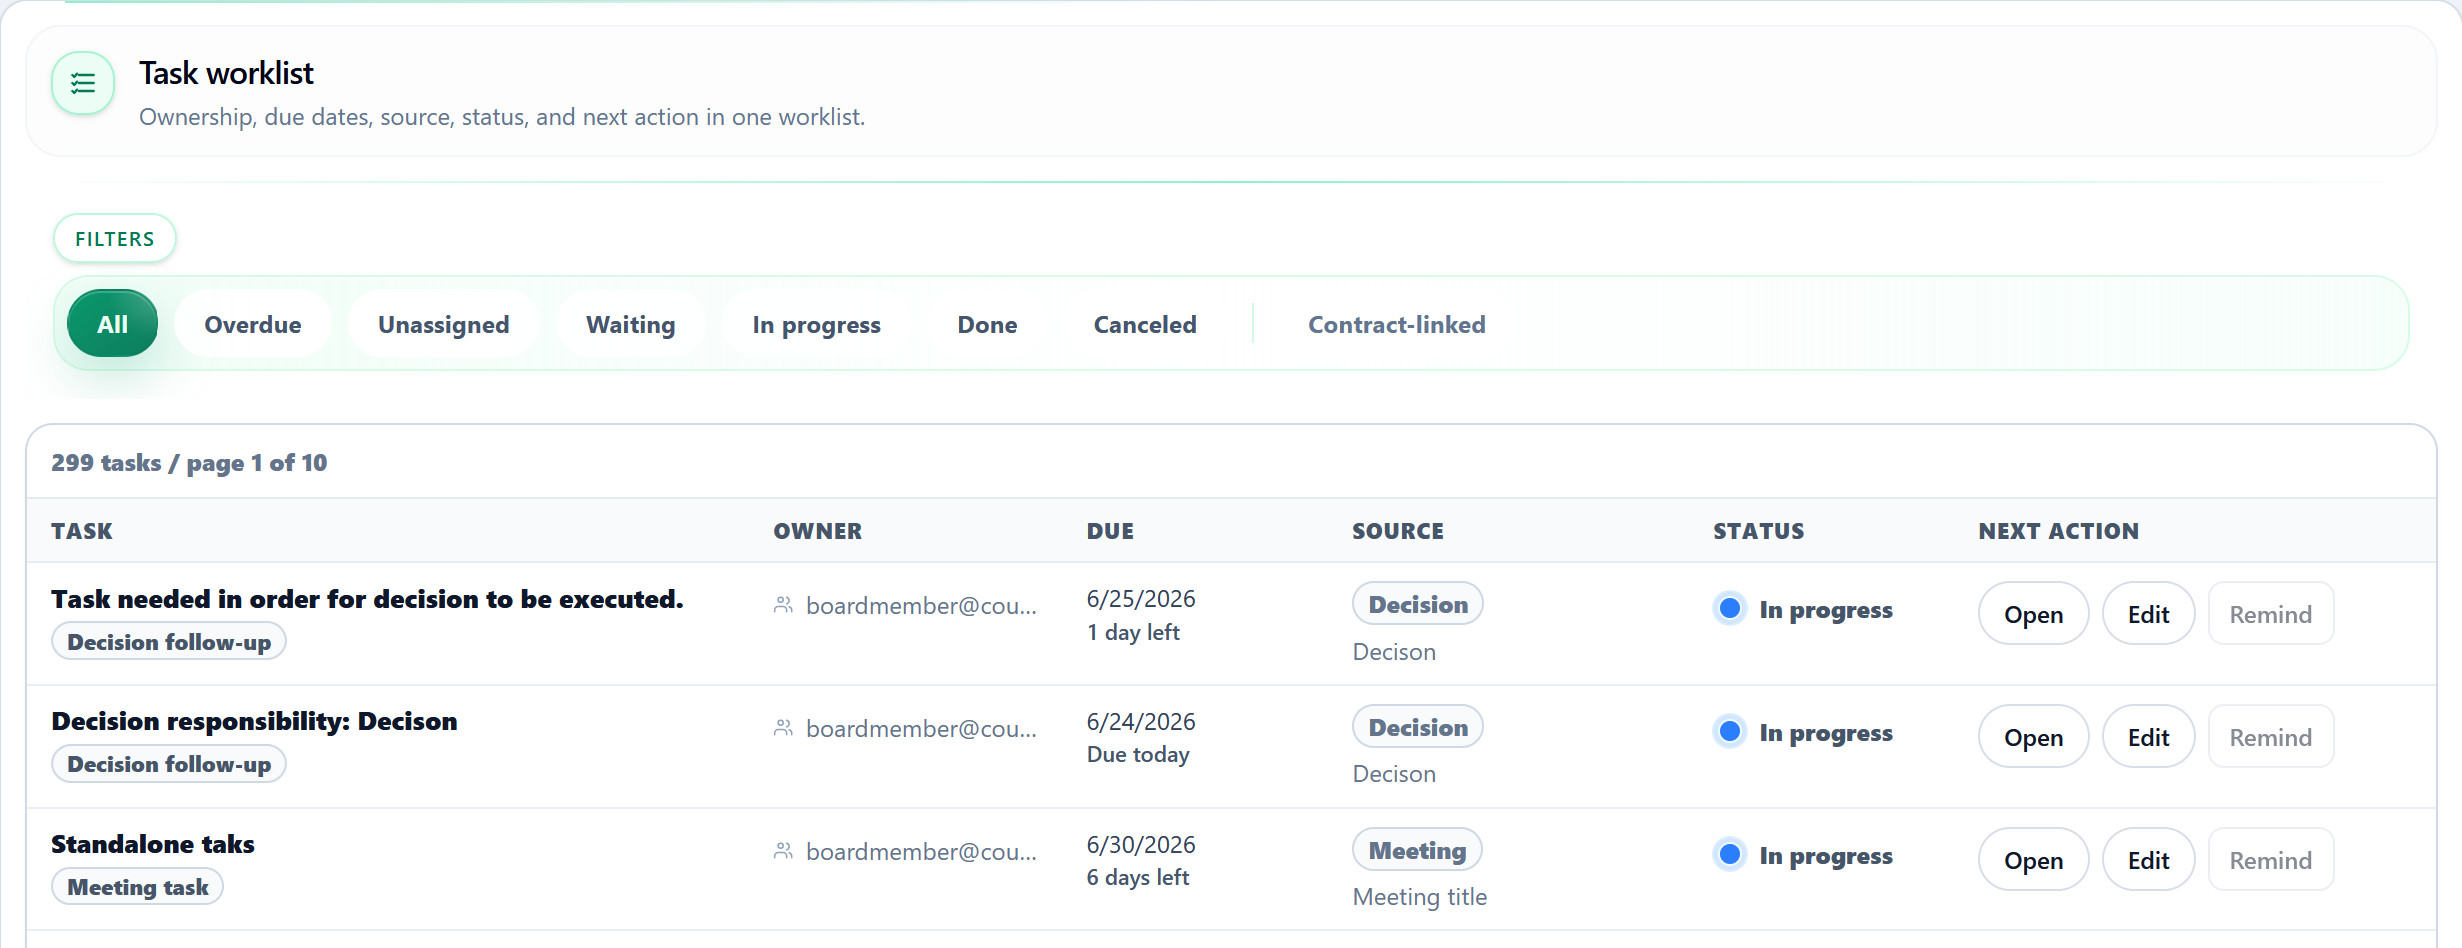
Task: Click Decision source badge on Due today row
Action: [x=1418, y=727]
